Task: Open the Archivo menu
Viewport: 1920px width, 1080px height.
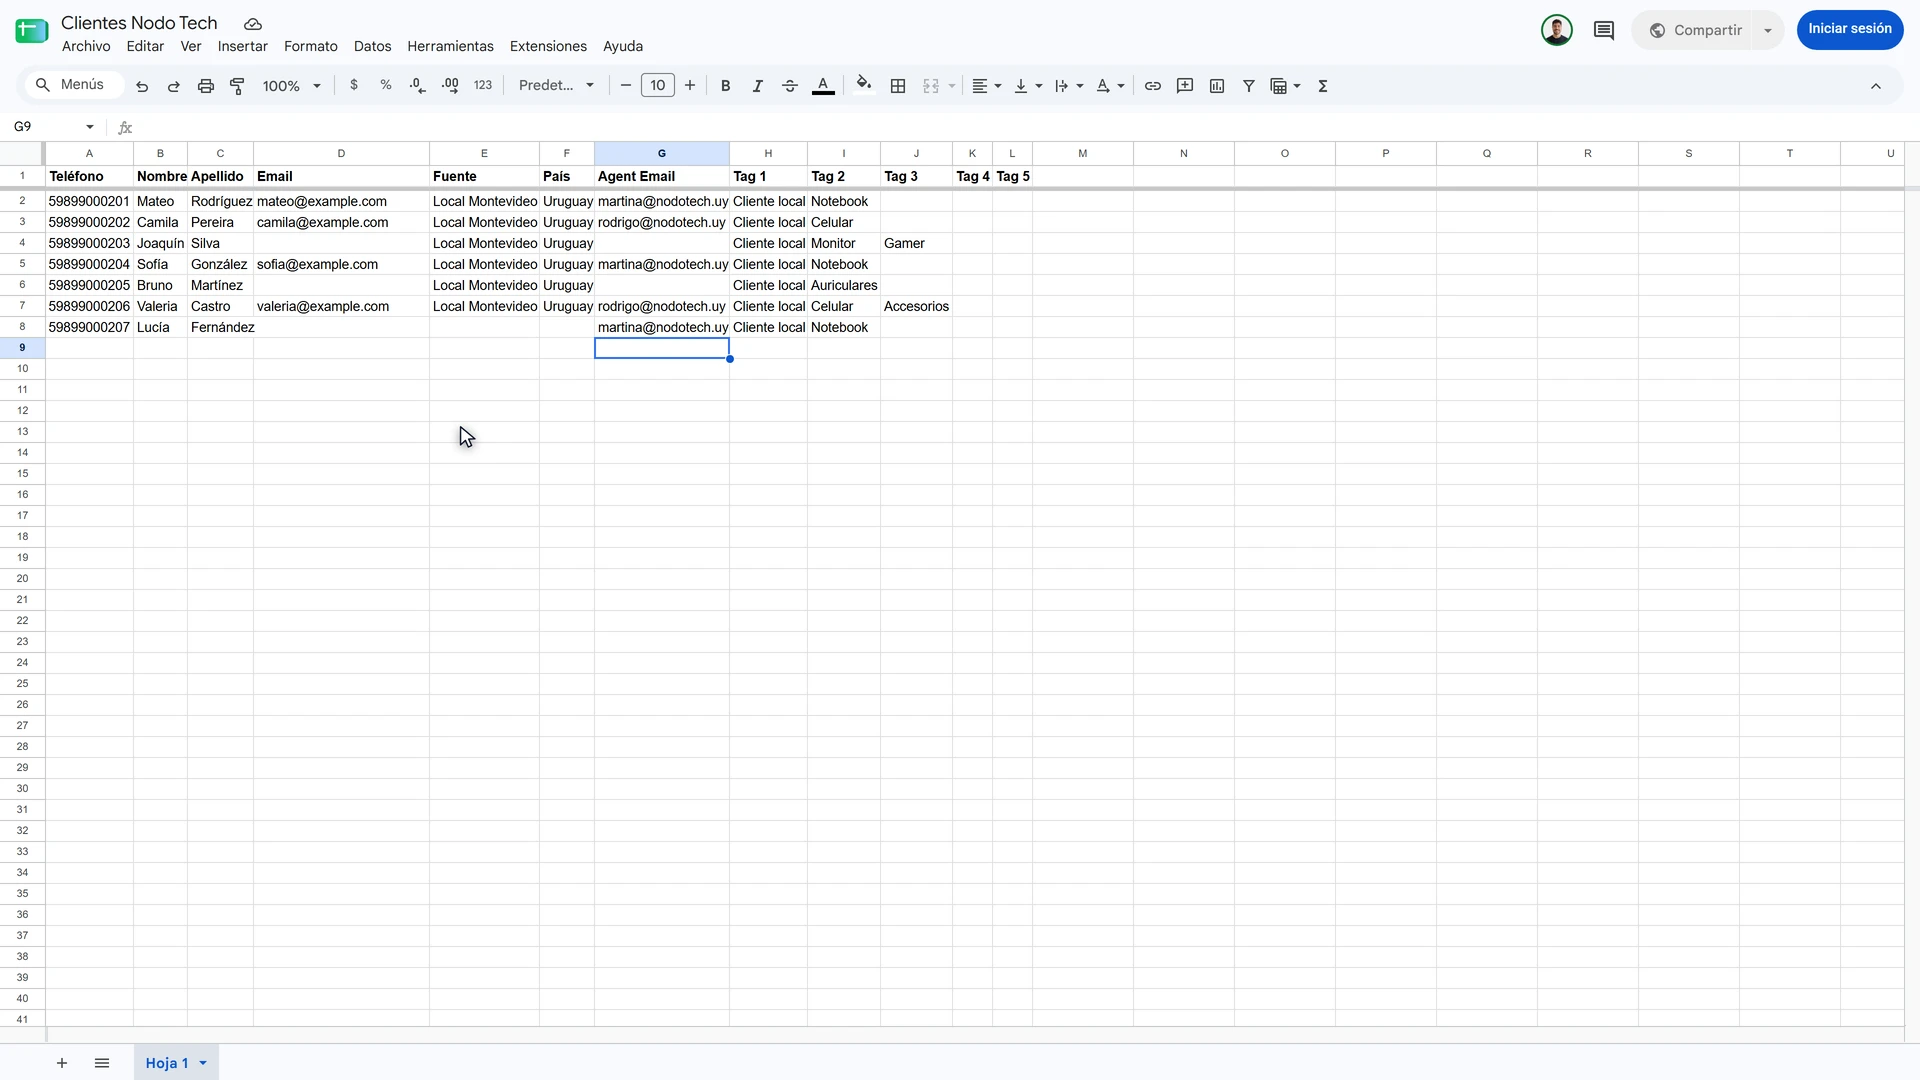Action: point(86,46)
